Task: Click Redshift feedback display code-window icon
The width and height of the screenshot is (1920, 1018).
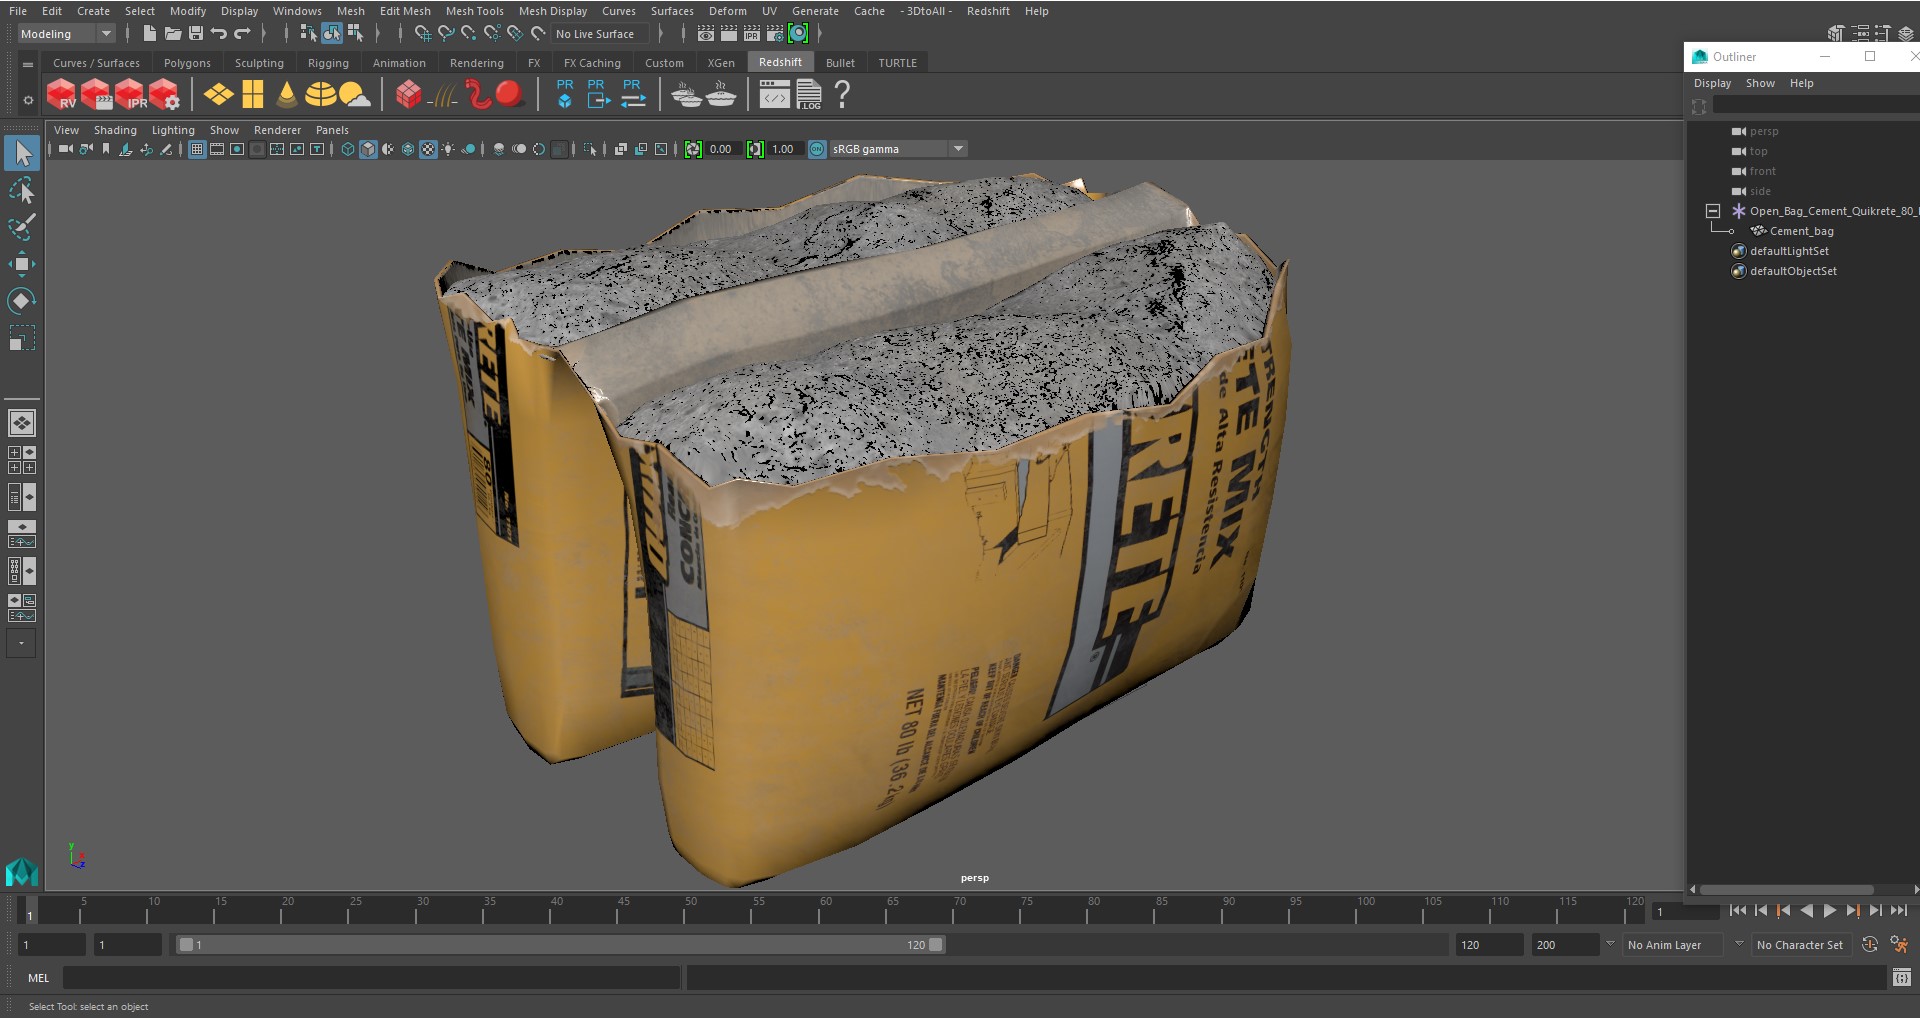Action: (x=774, y=95)
